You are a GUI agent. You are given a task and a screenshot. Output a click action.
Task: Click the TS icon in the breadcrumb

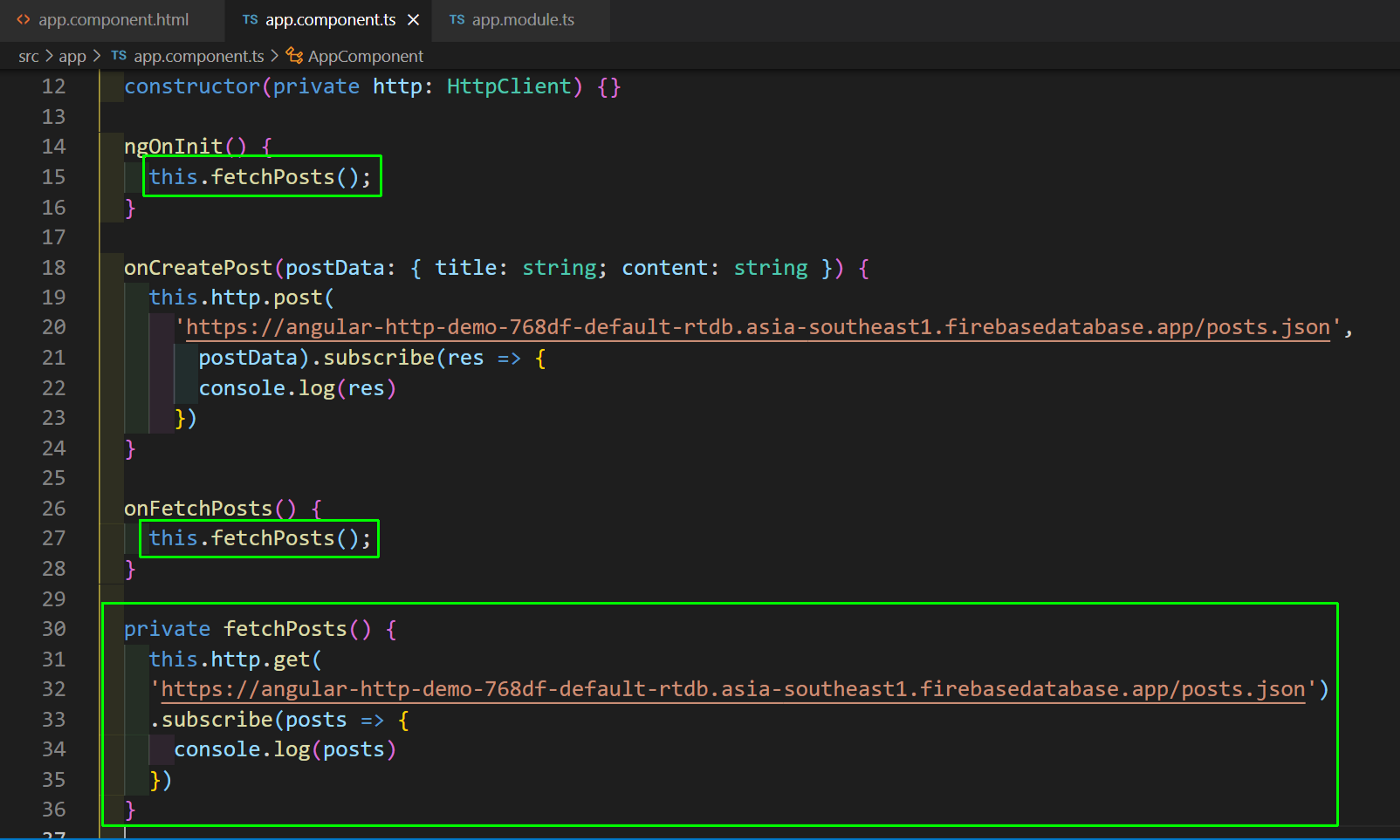(118, 56)
